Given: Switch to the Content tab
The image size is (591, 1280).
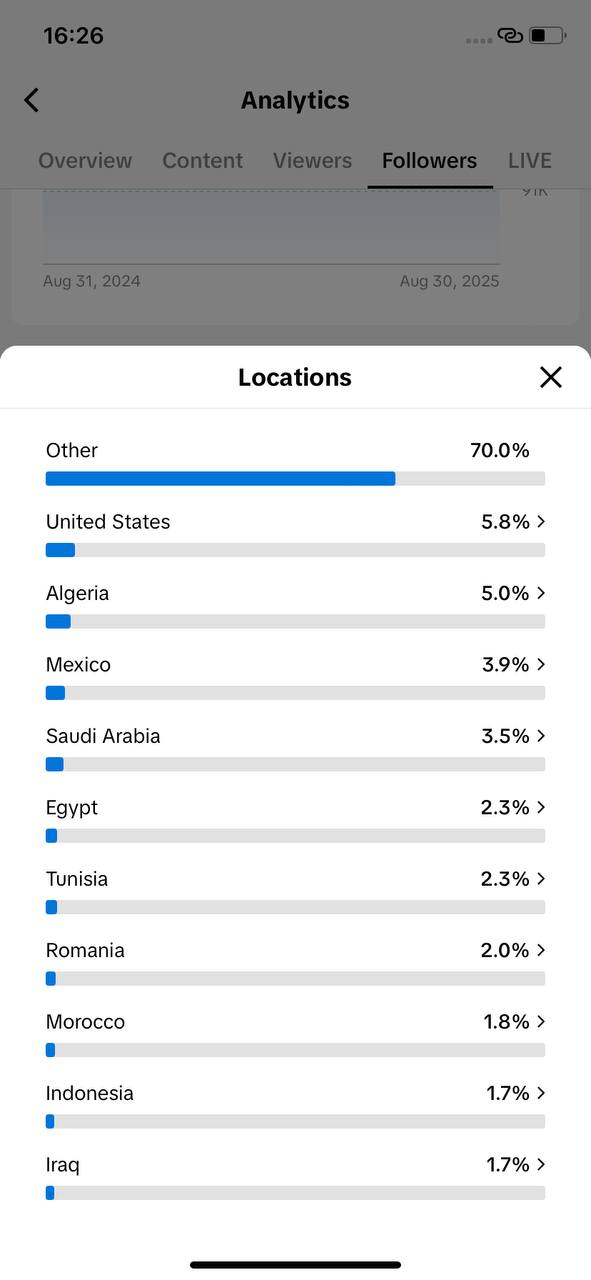Looking at the screenshot, I should point(203,161).
